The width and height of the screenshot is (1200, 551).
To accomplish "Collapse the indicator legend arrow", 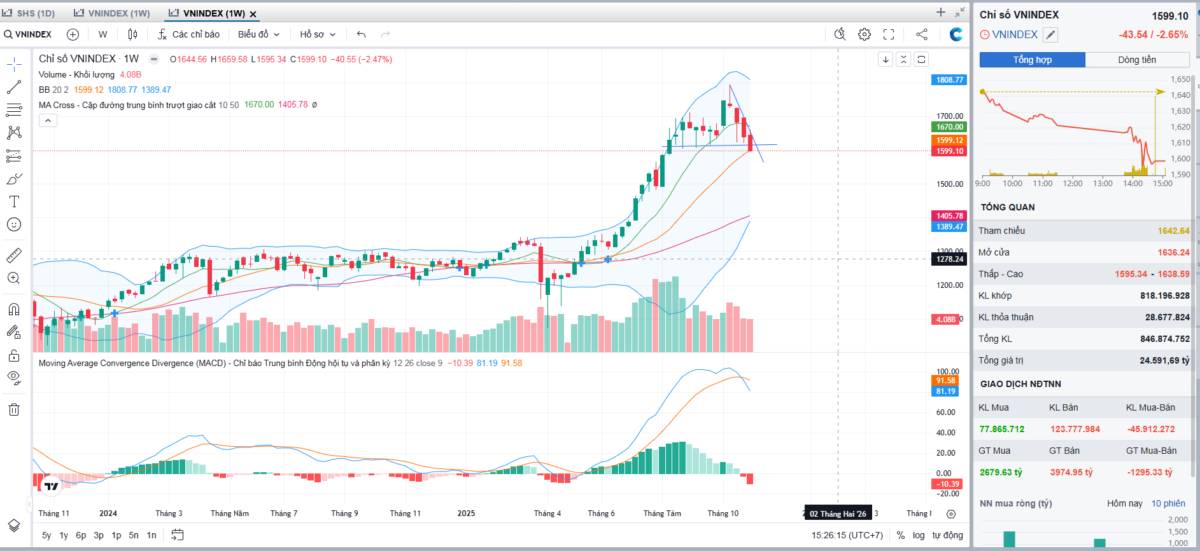I will click(x=48, y=120).
